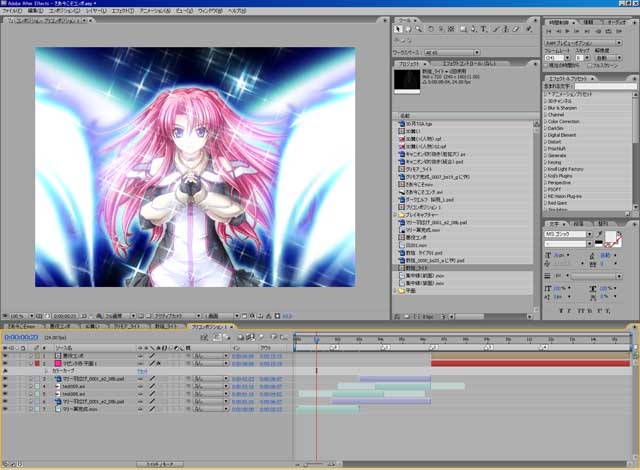Select the Text type tool

[x=484, y=29]
